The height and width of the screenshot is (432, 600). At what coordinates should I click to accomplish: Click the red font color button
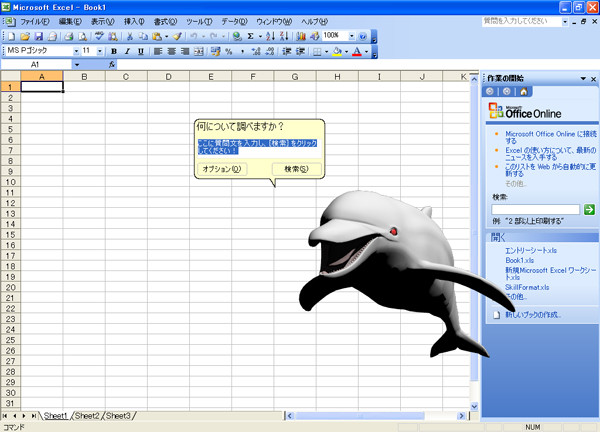click(x=357, y=51)
